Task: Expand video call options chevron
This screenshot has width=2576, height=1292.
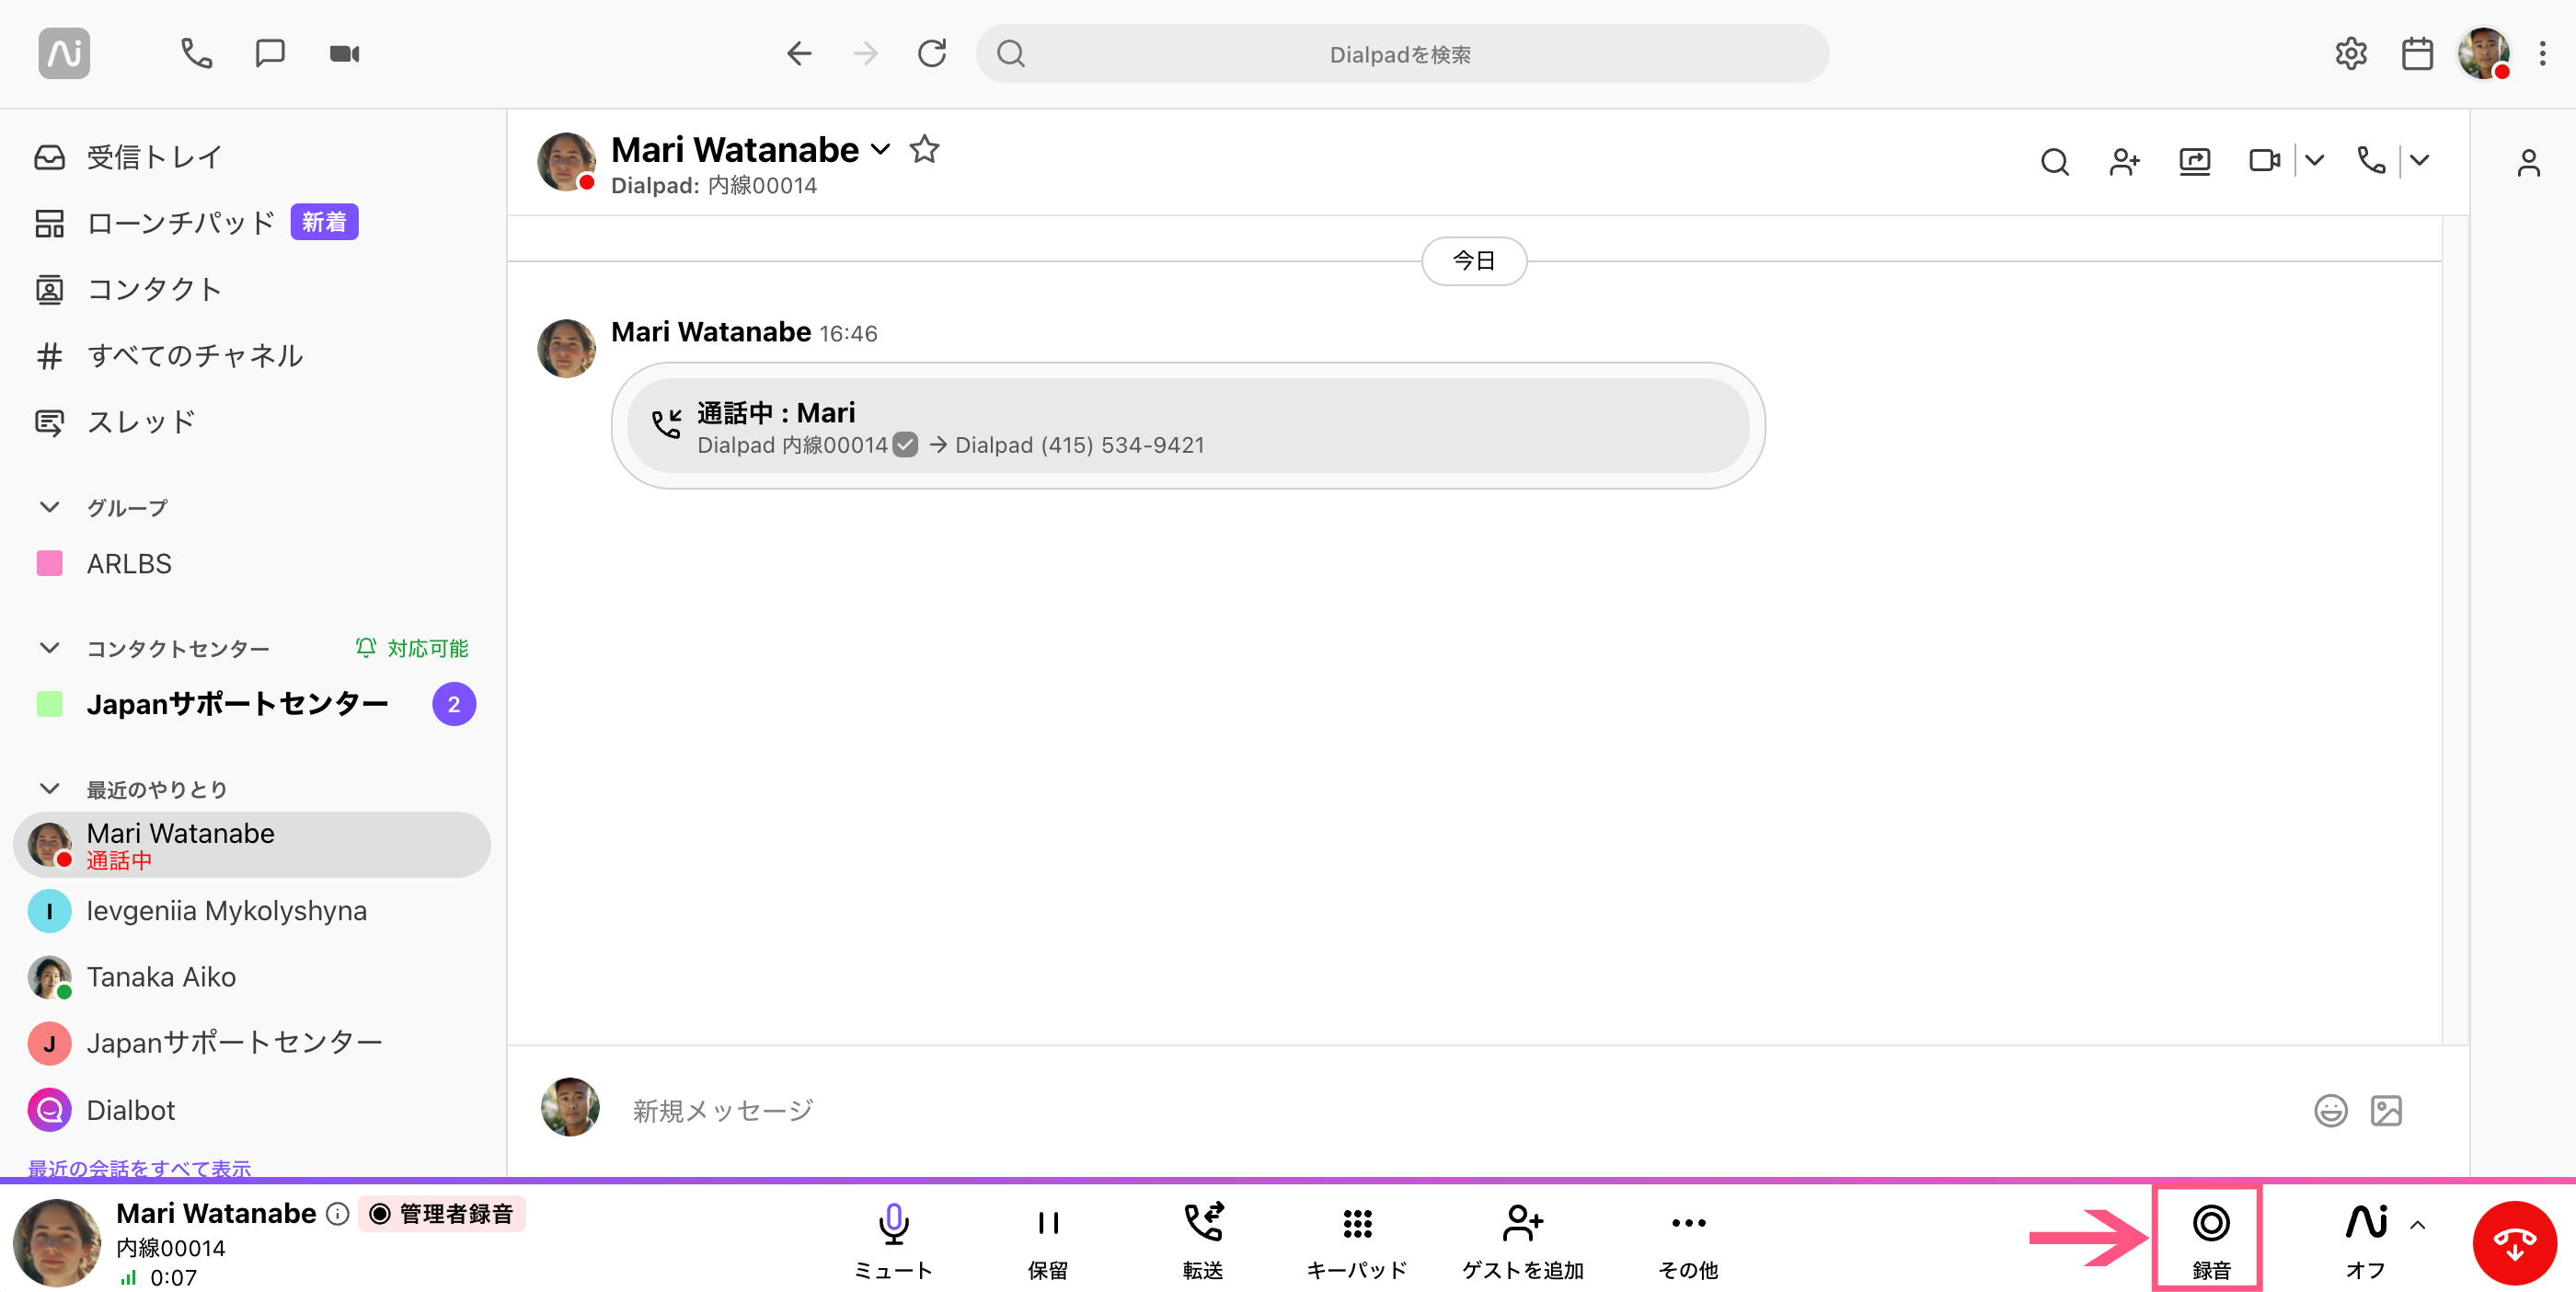Action: pyautogui.click(x=2314, y=160)
